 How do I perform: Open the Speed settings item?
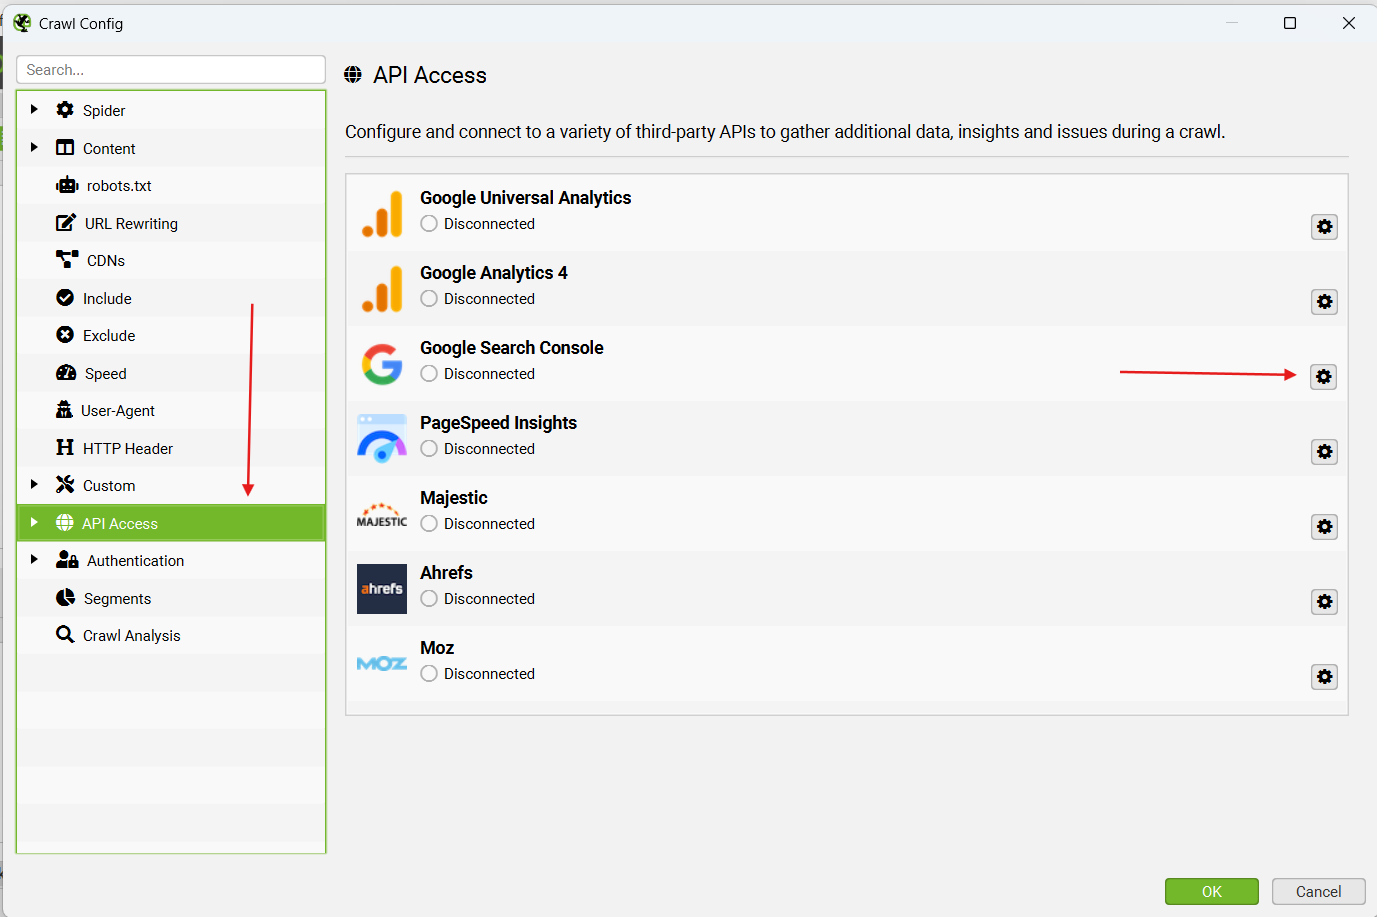tap(105, 374)
